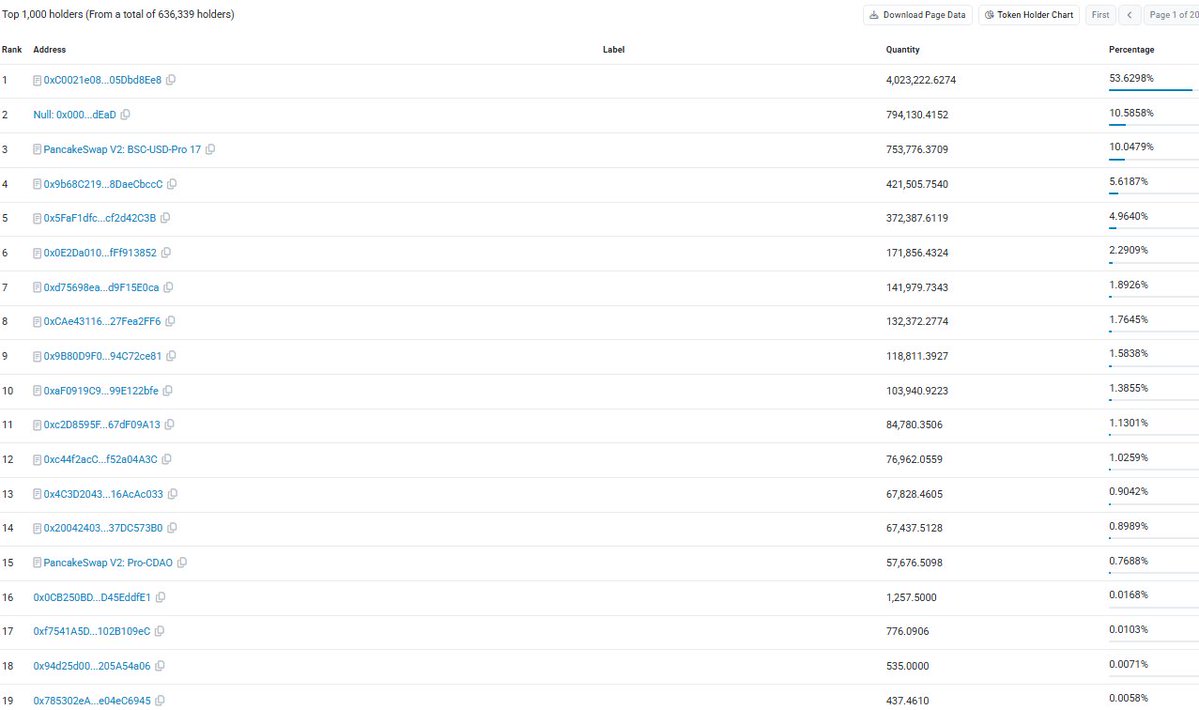Select quantity 794,130.4152
Screen dimensions: 1199x710
point(917,115)
